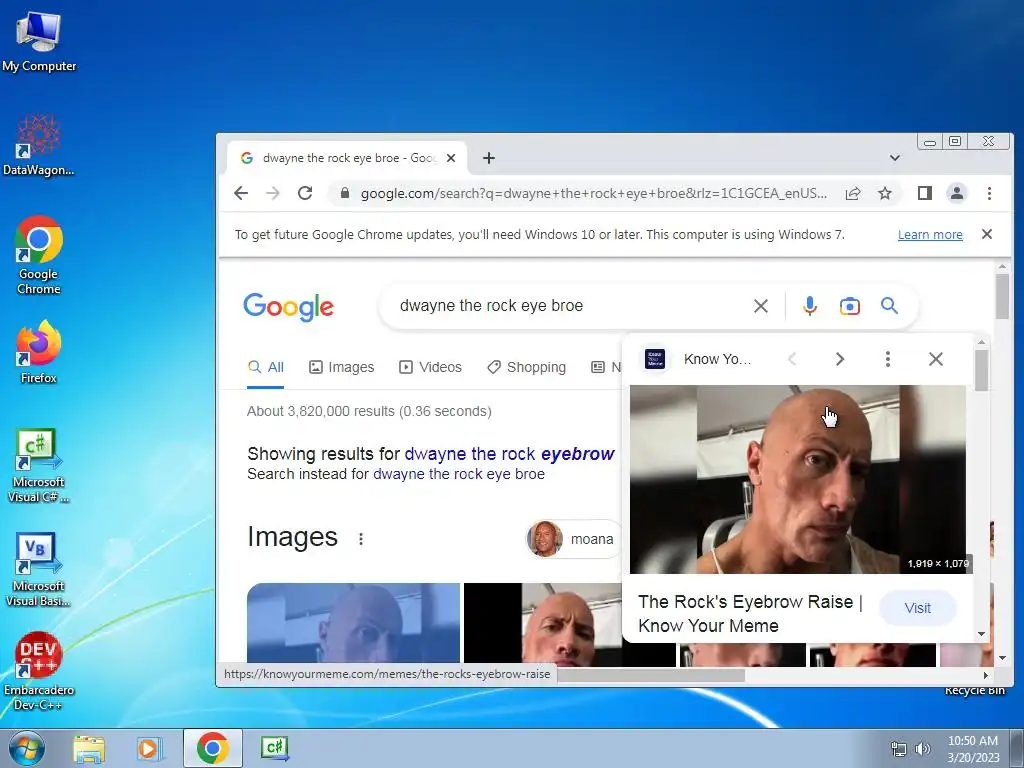
Task: Clear the search box text
Action: 761,306
